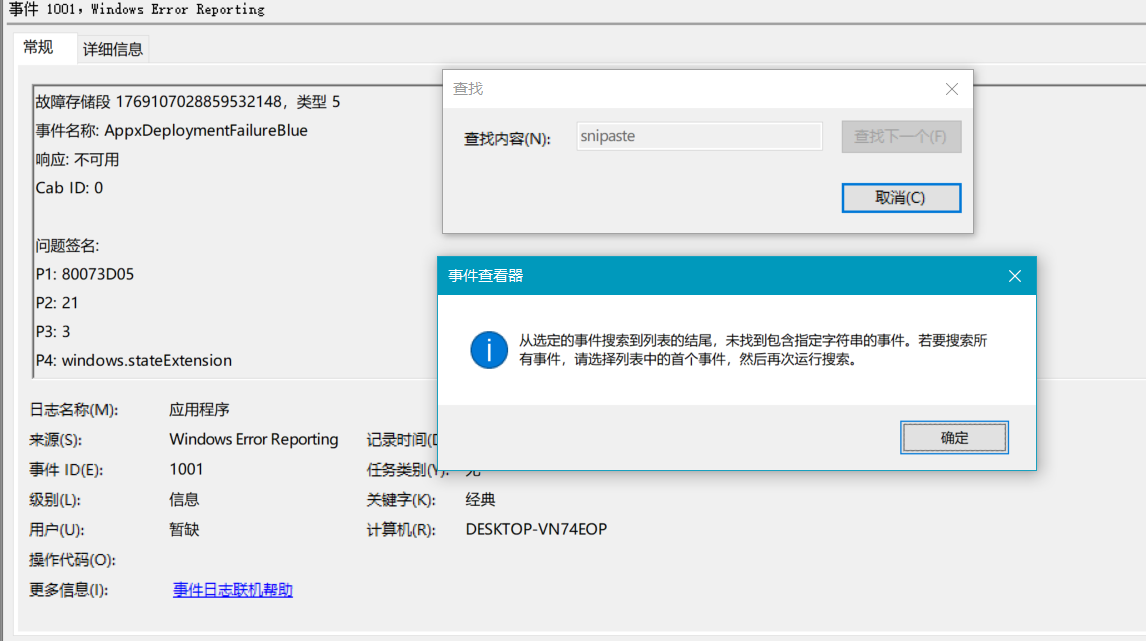Click inside the 查找内容 search field

pos(698,135)
